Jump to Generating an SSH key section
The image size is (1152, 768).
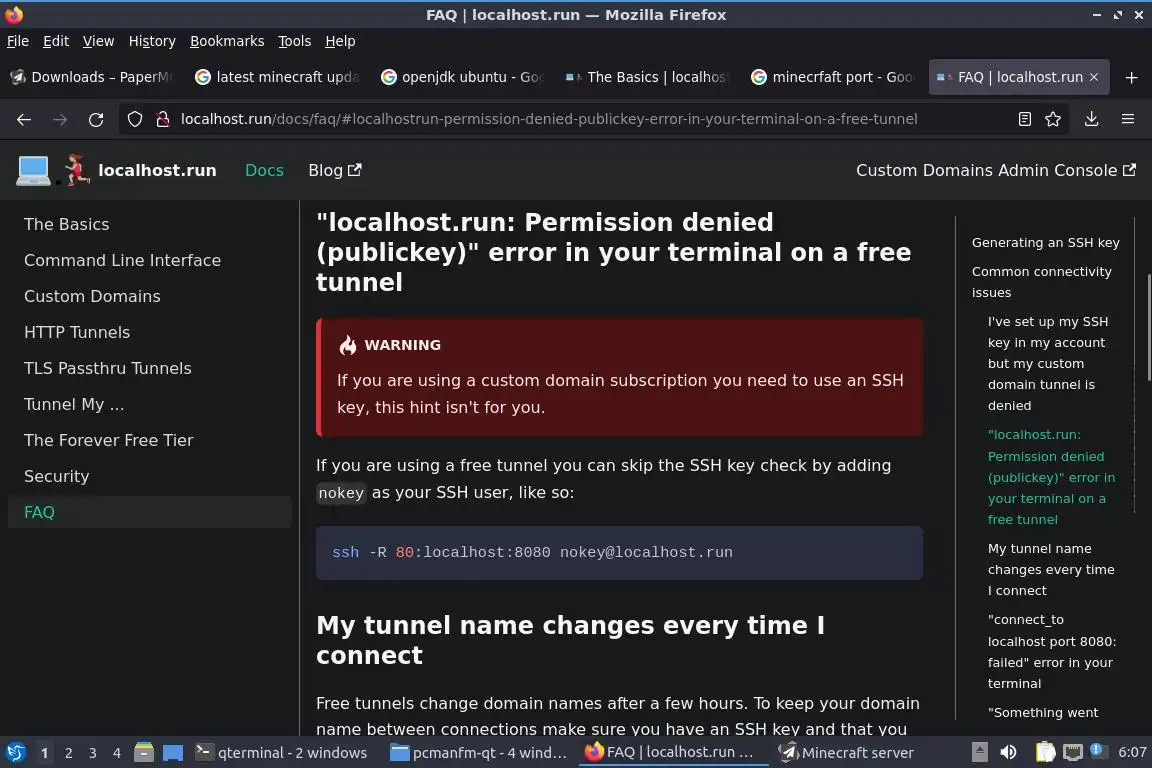click(1045, 243)
